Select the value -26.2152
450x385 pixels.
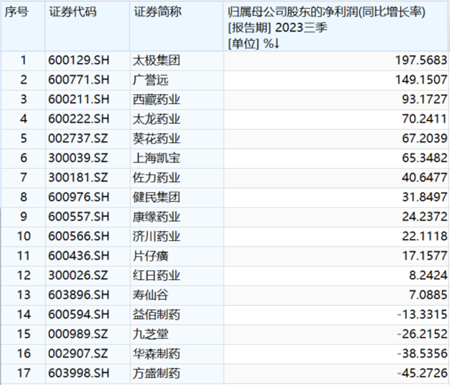point(422,334)
